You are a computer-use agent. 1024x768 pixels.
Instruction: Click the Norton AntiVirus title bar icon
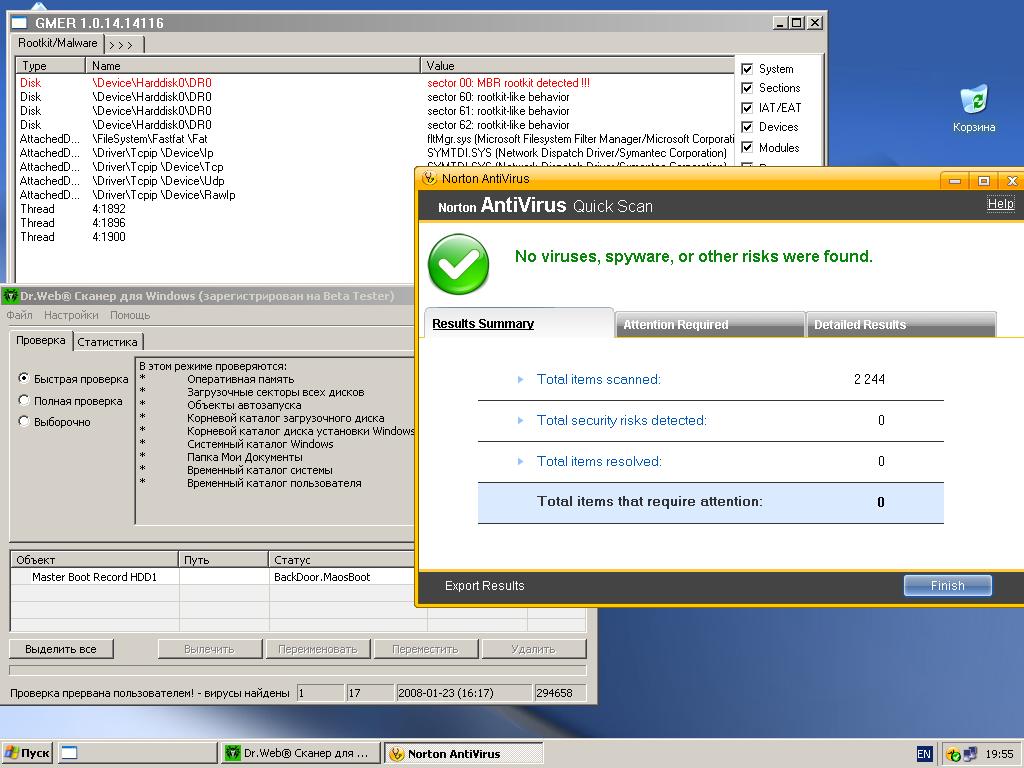pos(429,178)
